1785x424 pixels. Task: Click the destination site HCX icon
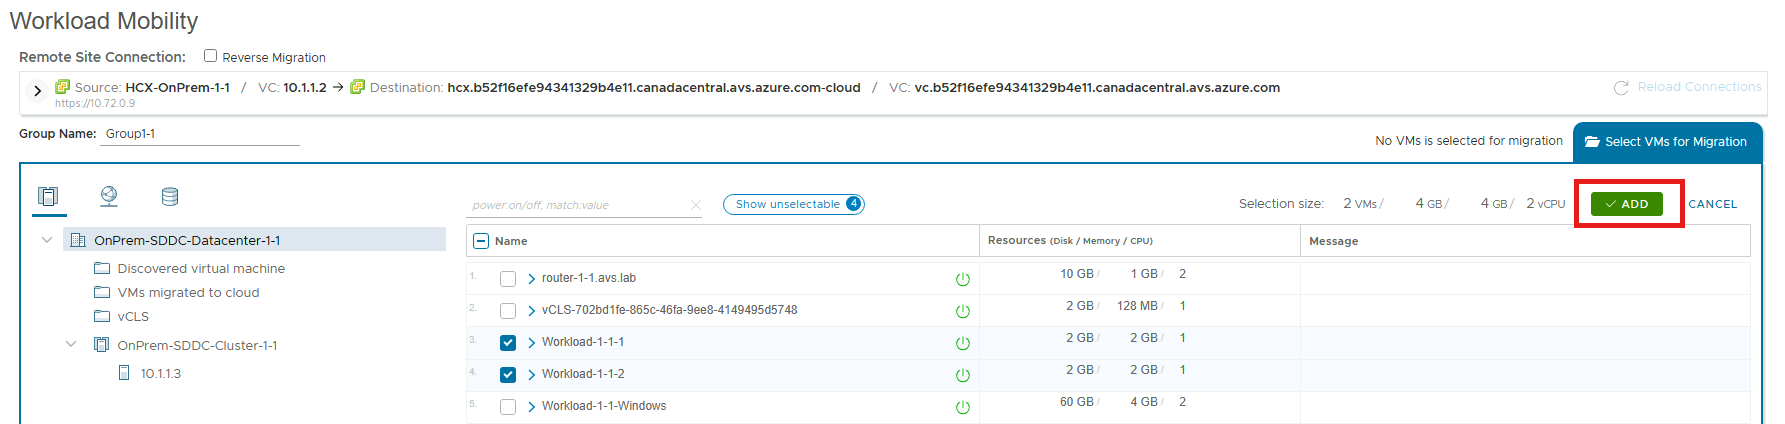(x=357, y=87)
